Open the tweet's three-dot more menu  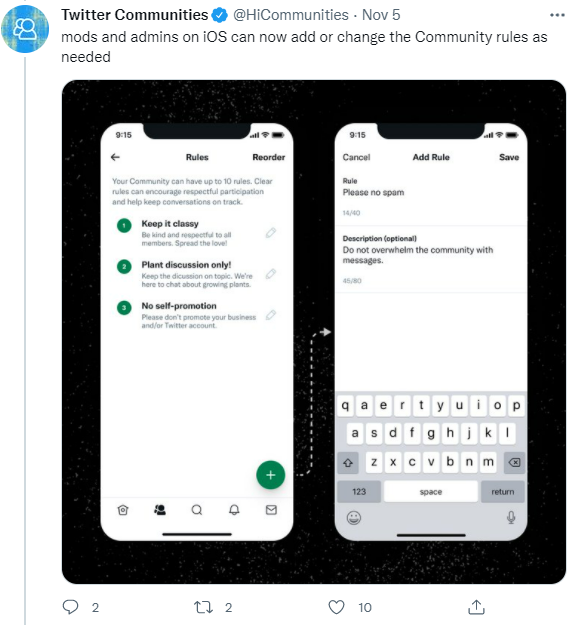(557, 15)
